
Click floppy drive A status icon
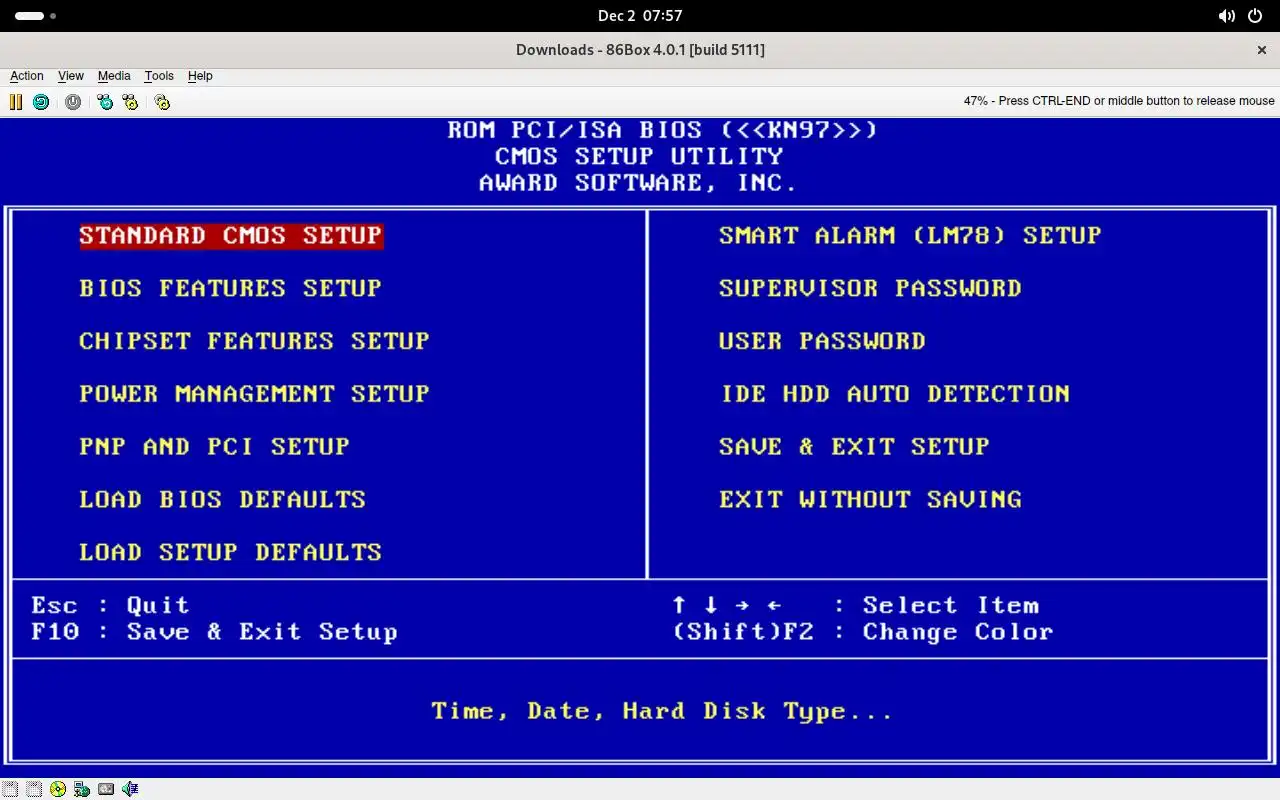(10, 789)
